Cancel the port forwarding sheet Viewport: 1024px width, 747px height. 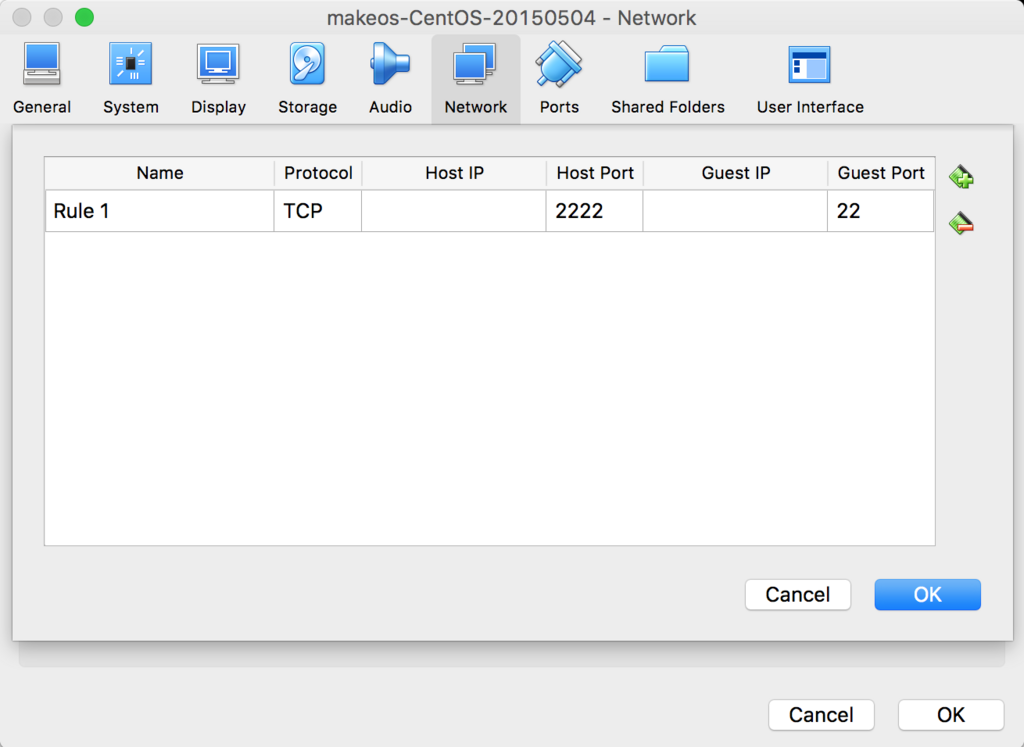pyautogui.click(x=797, y=594)
